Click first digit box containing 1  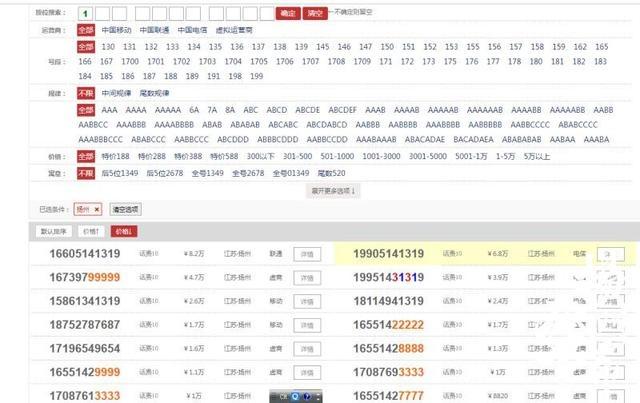point(86,14)
